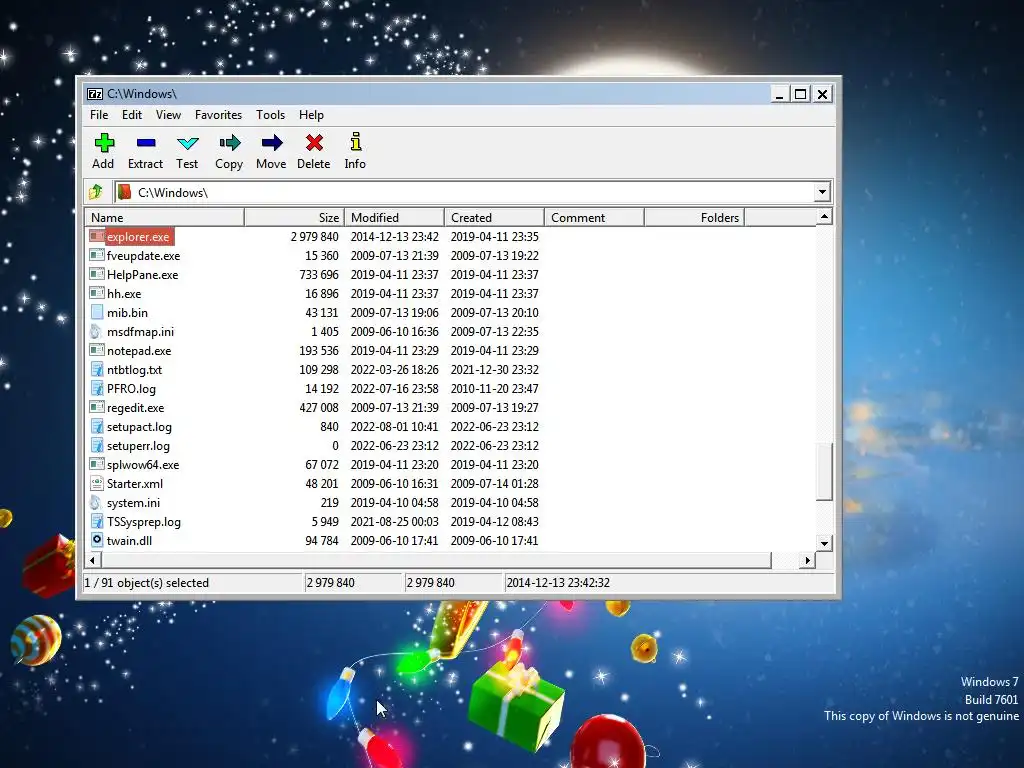The height and width of the screenshot is (768, 1024).
Task: Click the Add toolbar icon
Action: pos(104,142)
